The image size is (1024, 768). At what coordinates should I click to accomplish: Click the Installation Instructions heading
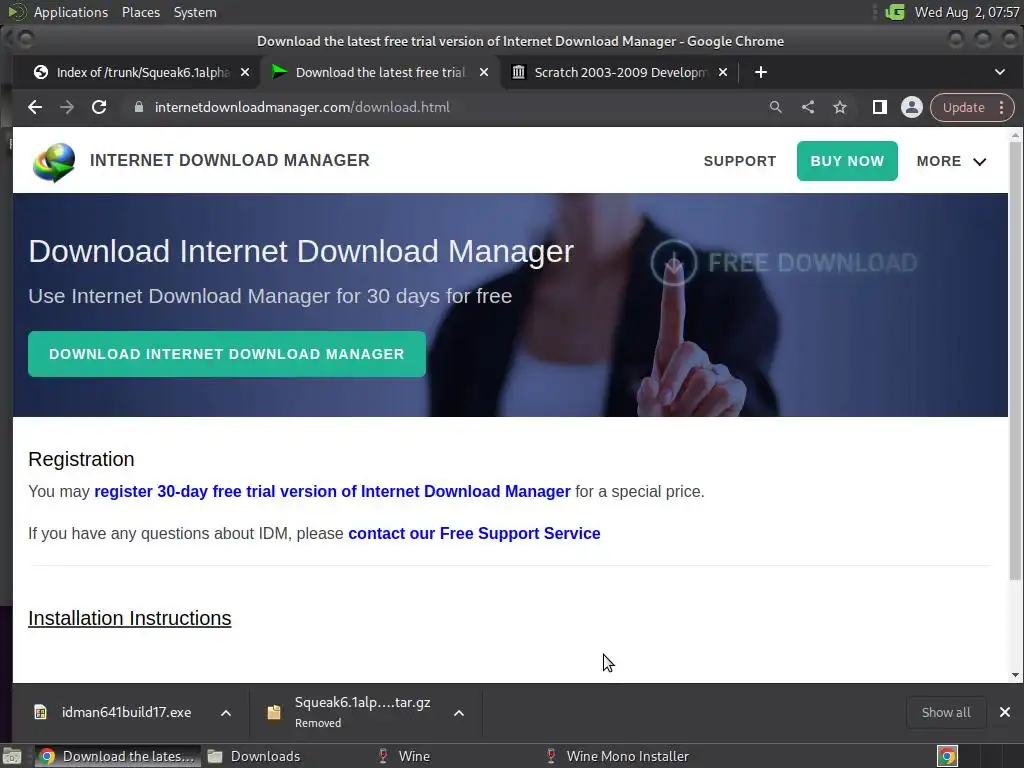[x=129, y=618]
